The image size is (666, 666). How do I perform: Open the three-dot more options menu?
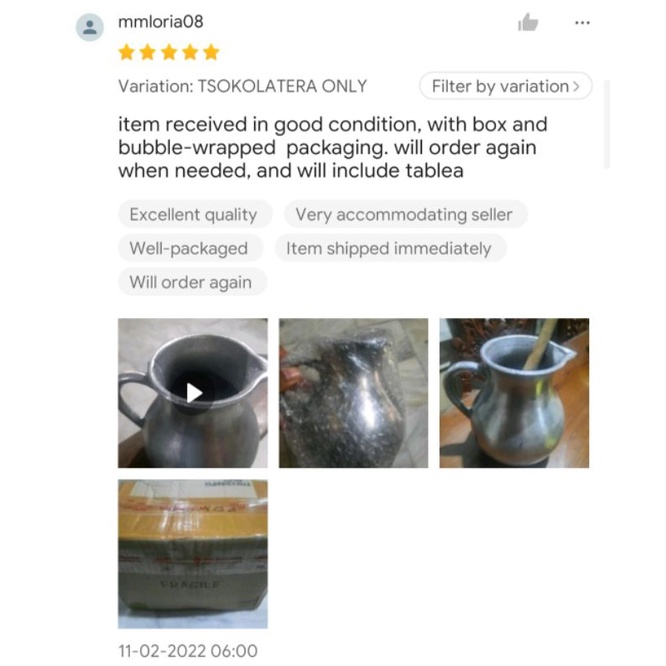point(582,23)
